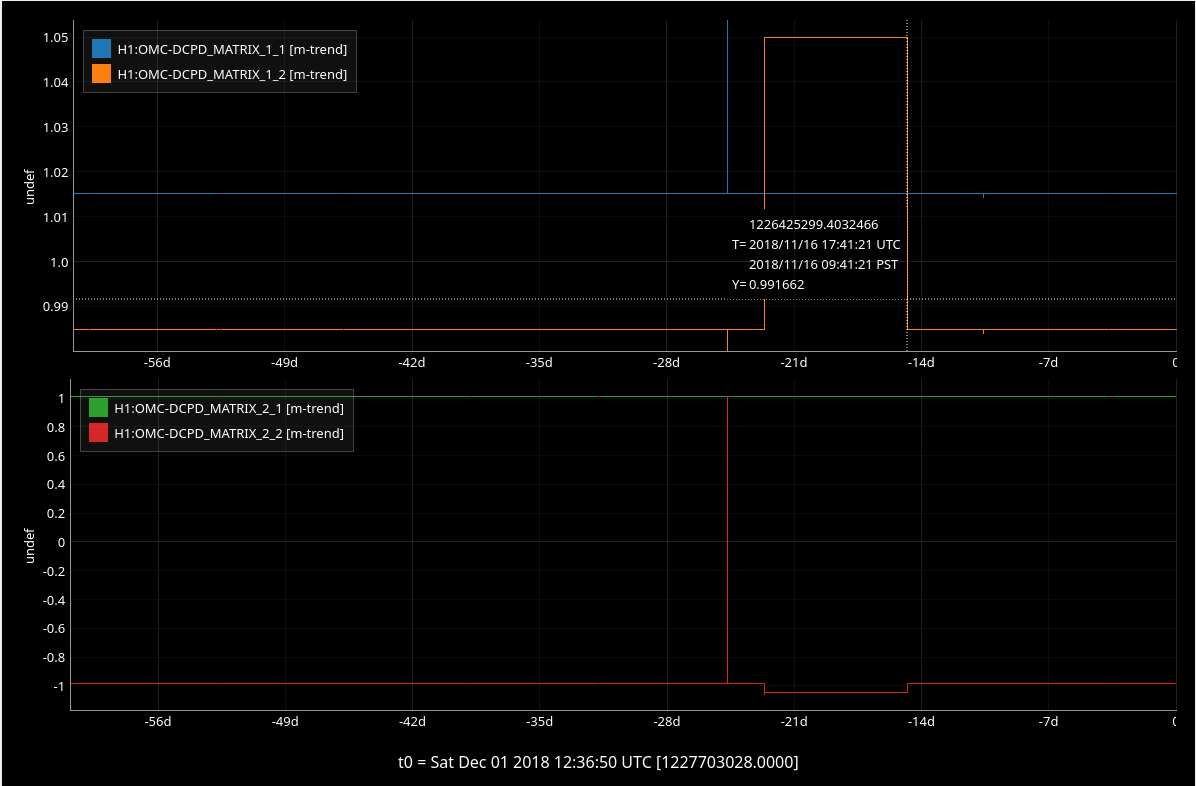
Task: Click the -0.2 y-axis tick in bottom plot
Action: tap(54, 572)
